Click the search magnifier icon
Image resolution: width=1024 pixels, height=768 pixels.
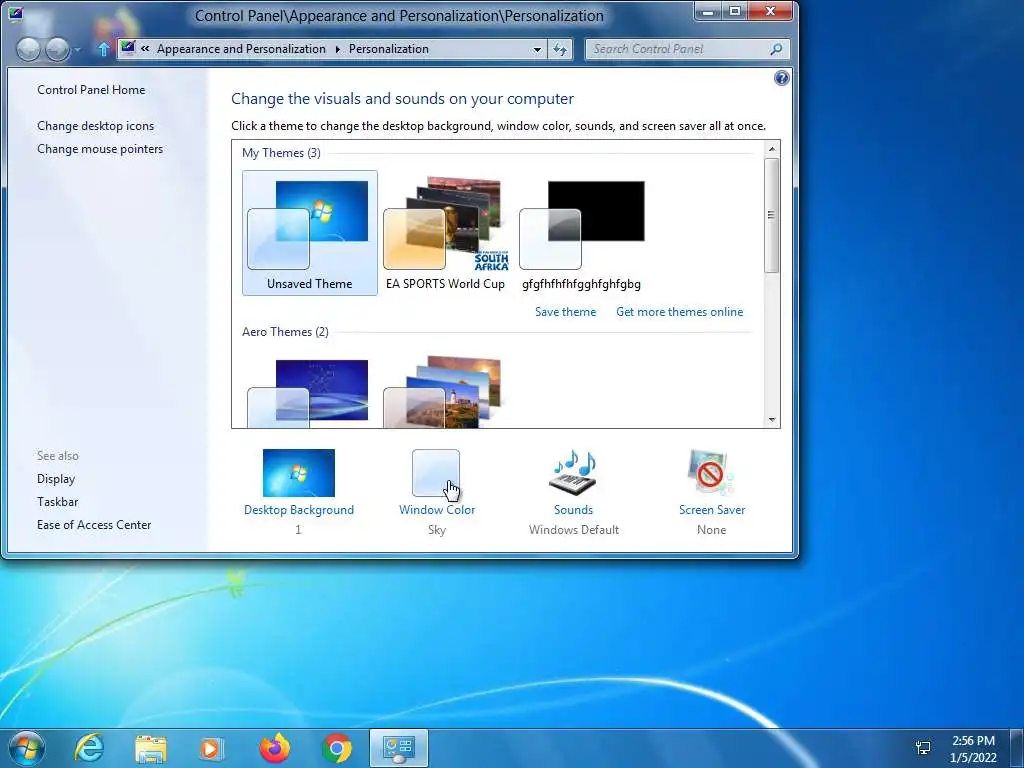coord(776,49)
